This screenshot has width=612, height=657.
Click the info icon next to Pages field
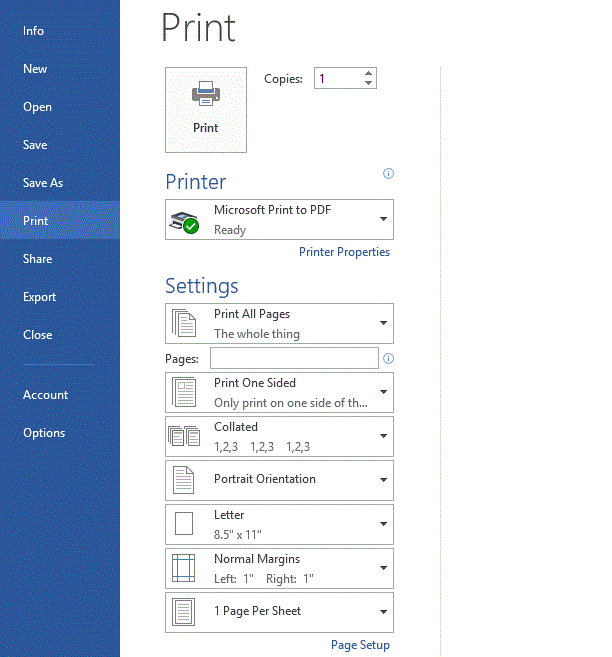click(388, 358)
